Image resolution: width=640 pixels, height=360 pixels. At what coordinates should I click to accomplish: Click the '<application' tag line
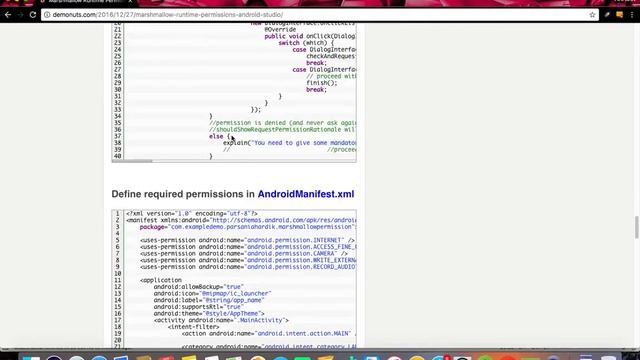pyautogui.click(x=161, y=280)
